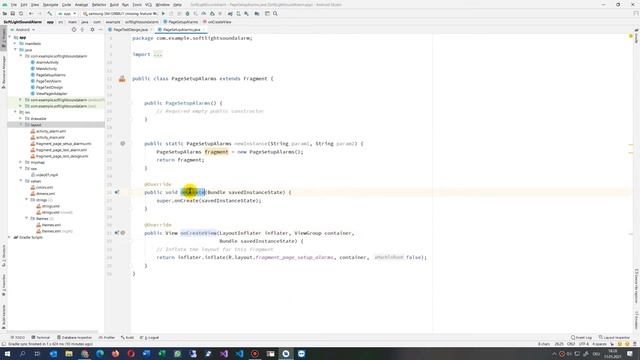Viewport: 640px width, 360px height.
Task: Select AlarmActivity class in project tree
Action: 47,62
